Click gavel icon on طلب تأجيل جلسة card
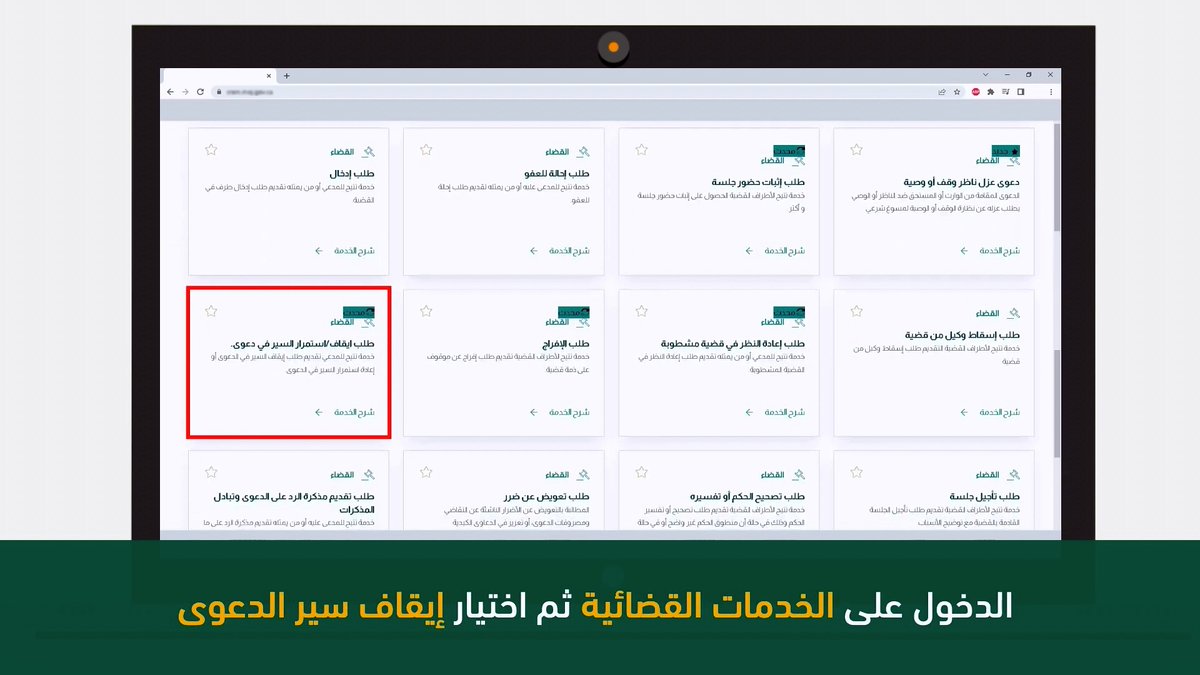The image size is (1200, 675). [1014, 474]
